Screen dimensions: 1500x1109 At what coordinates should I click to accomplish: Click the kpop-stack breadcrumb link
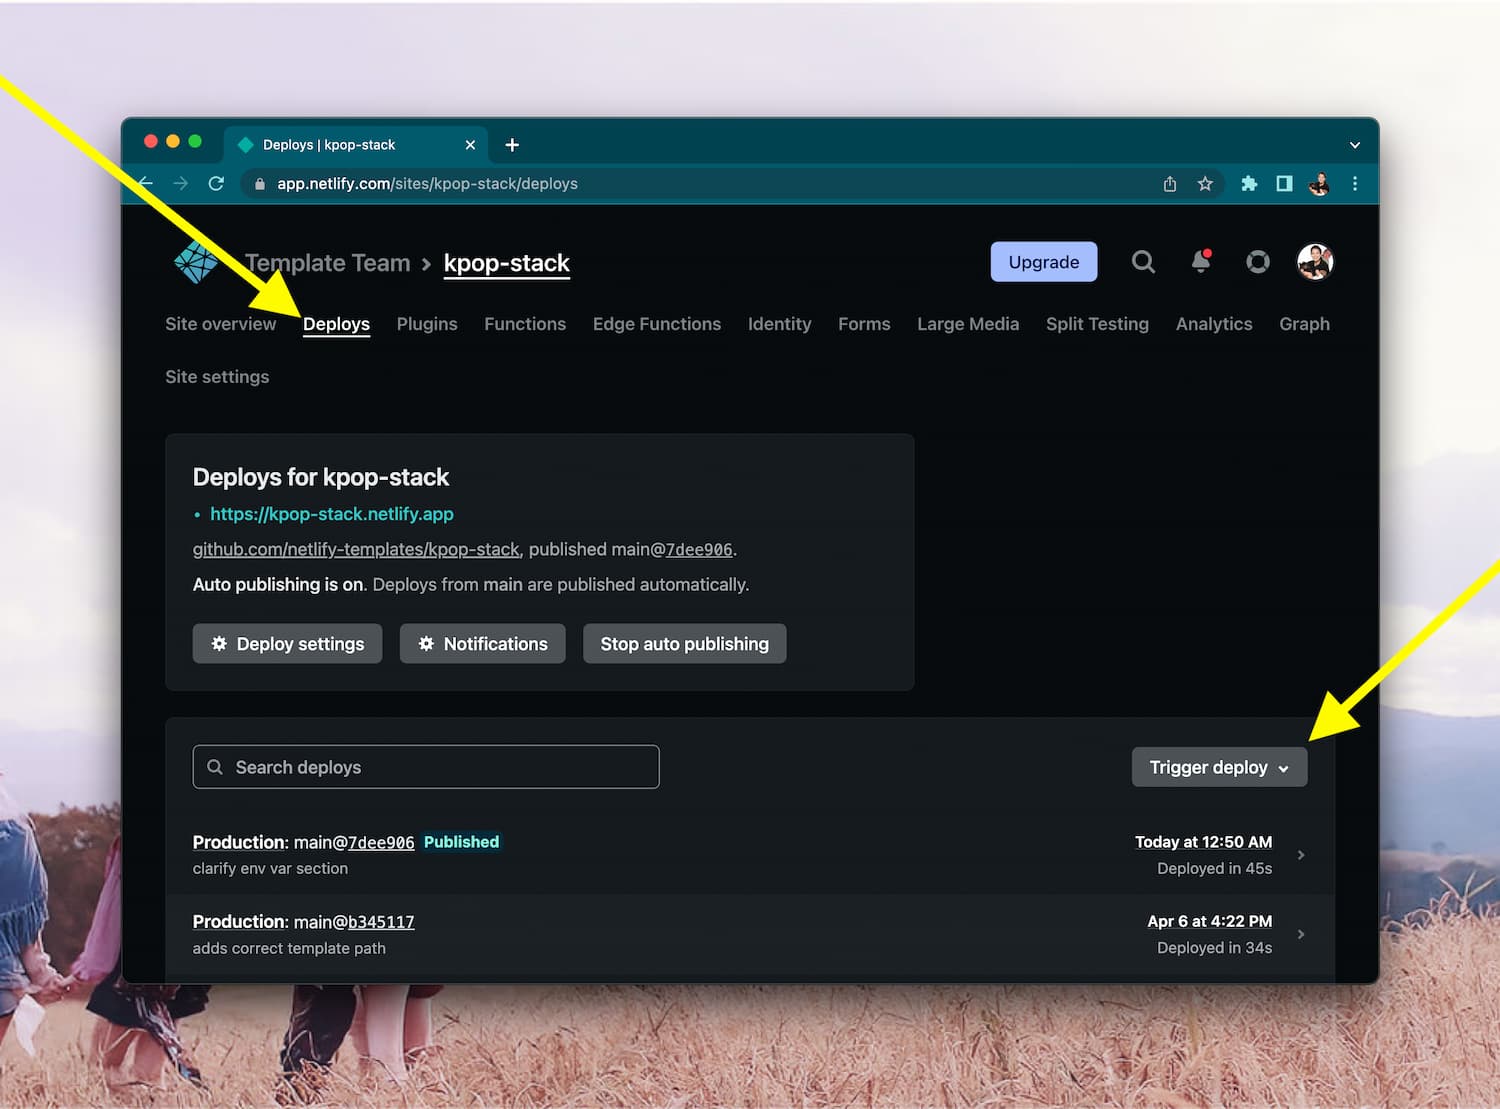tap(507, 263)
